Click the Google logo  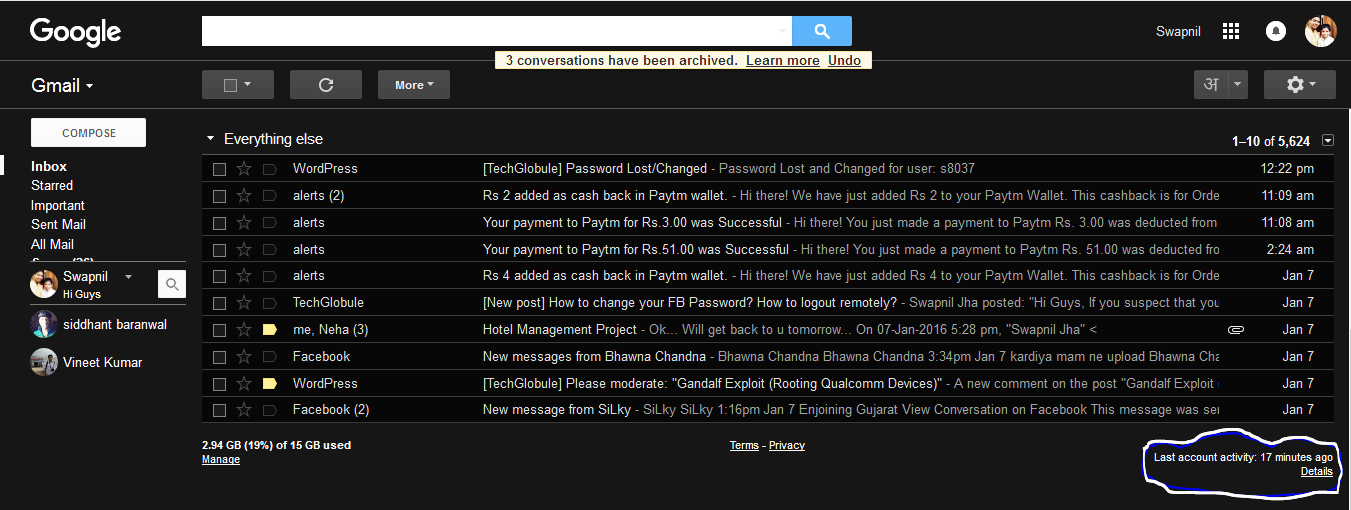(x=75, y=32)
